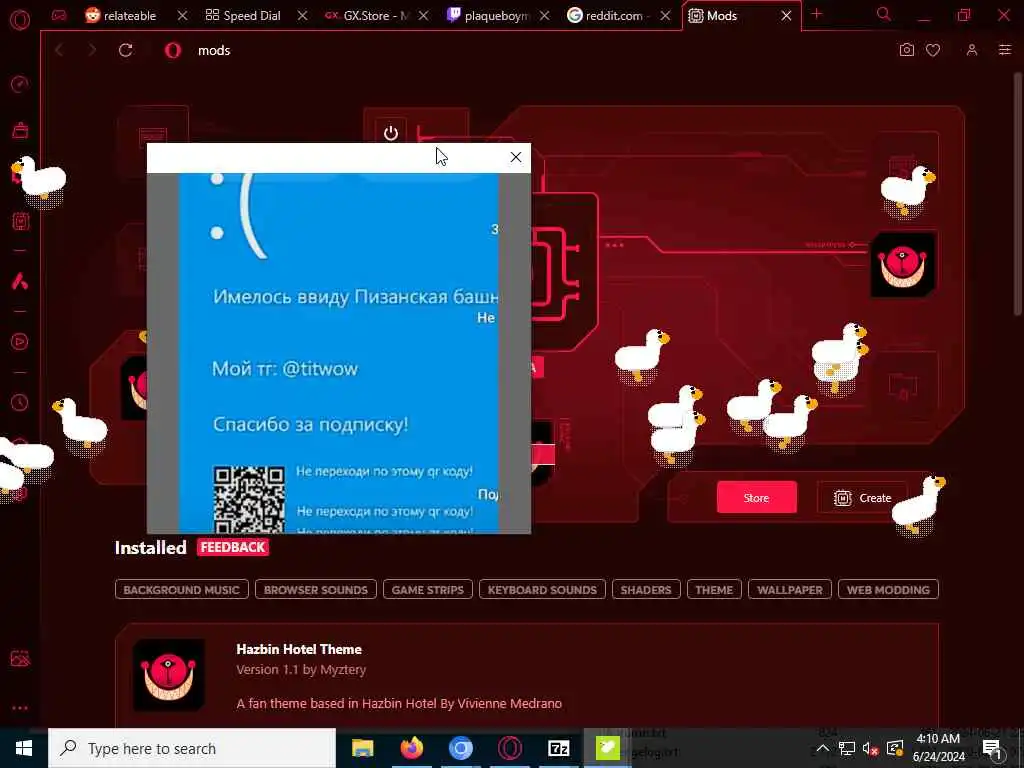Viewport: 1024px width, 768px height.
Task: Open the Opera GX main menu logo
Action: [20, 19]
